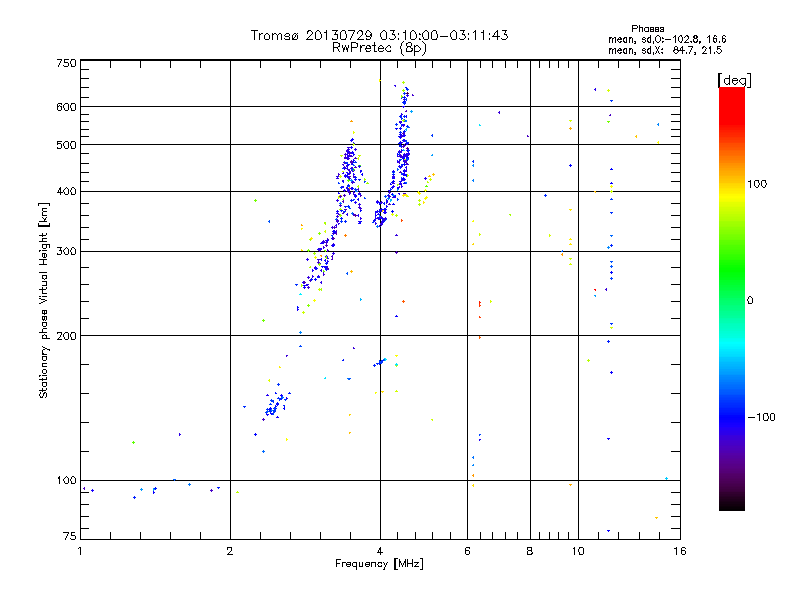Click the plot title 'Tromsø 20130729 03:10:00-03:11:43'

point(379,35)
